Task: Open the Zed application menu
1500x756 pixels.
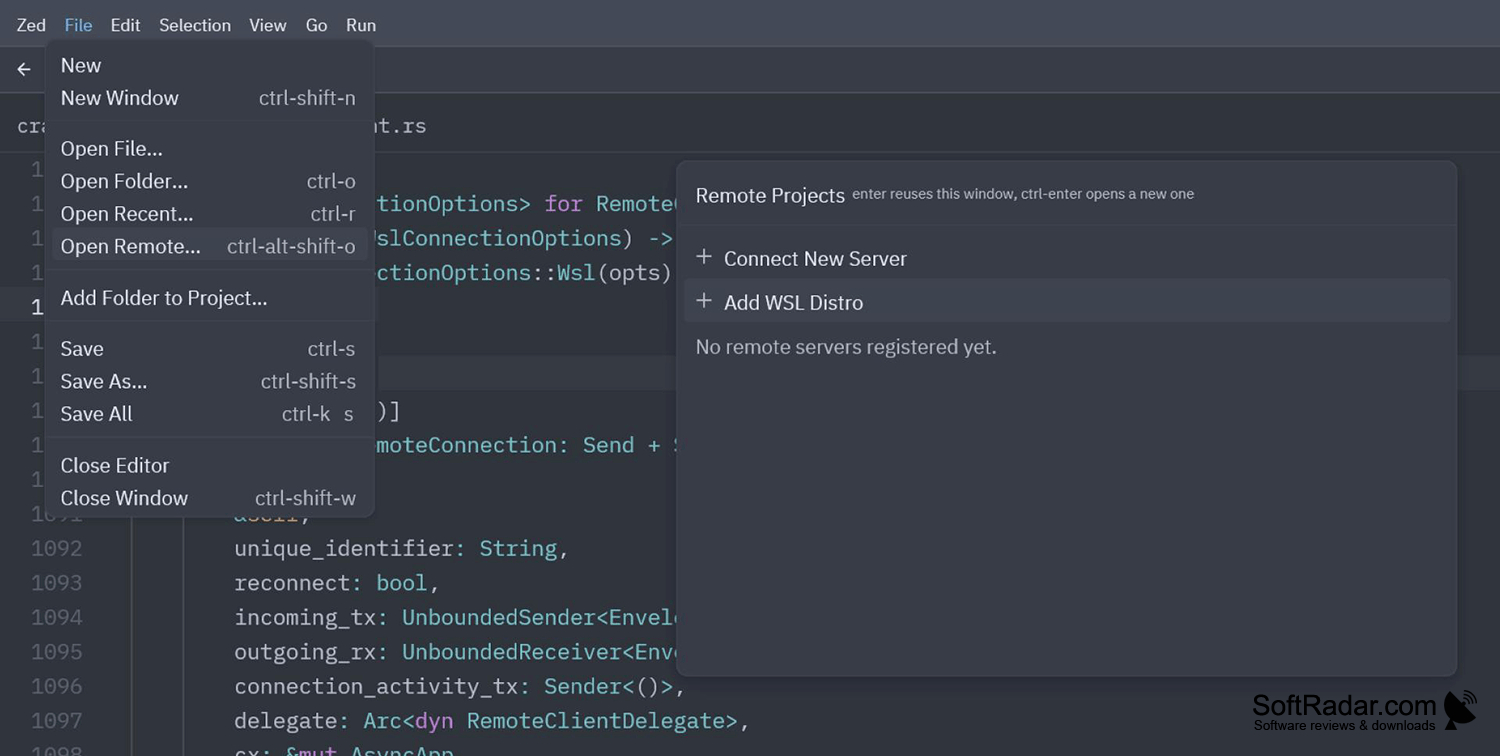Action: click(x=31, y=25)
